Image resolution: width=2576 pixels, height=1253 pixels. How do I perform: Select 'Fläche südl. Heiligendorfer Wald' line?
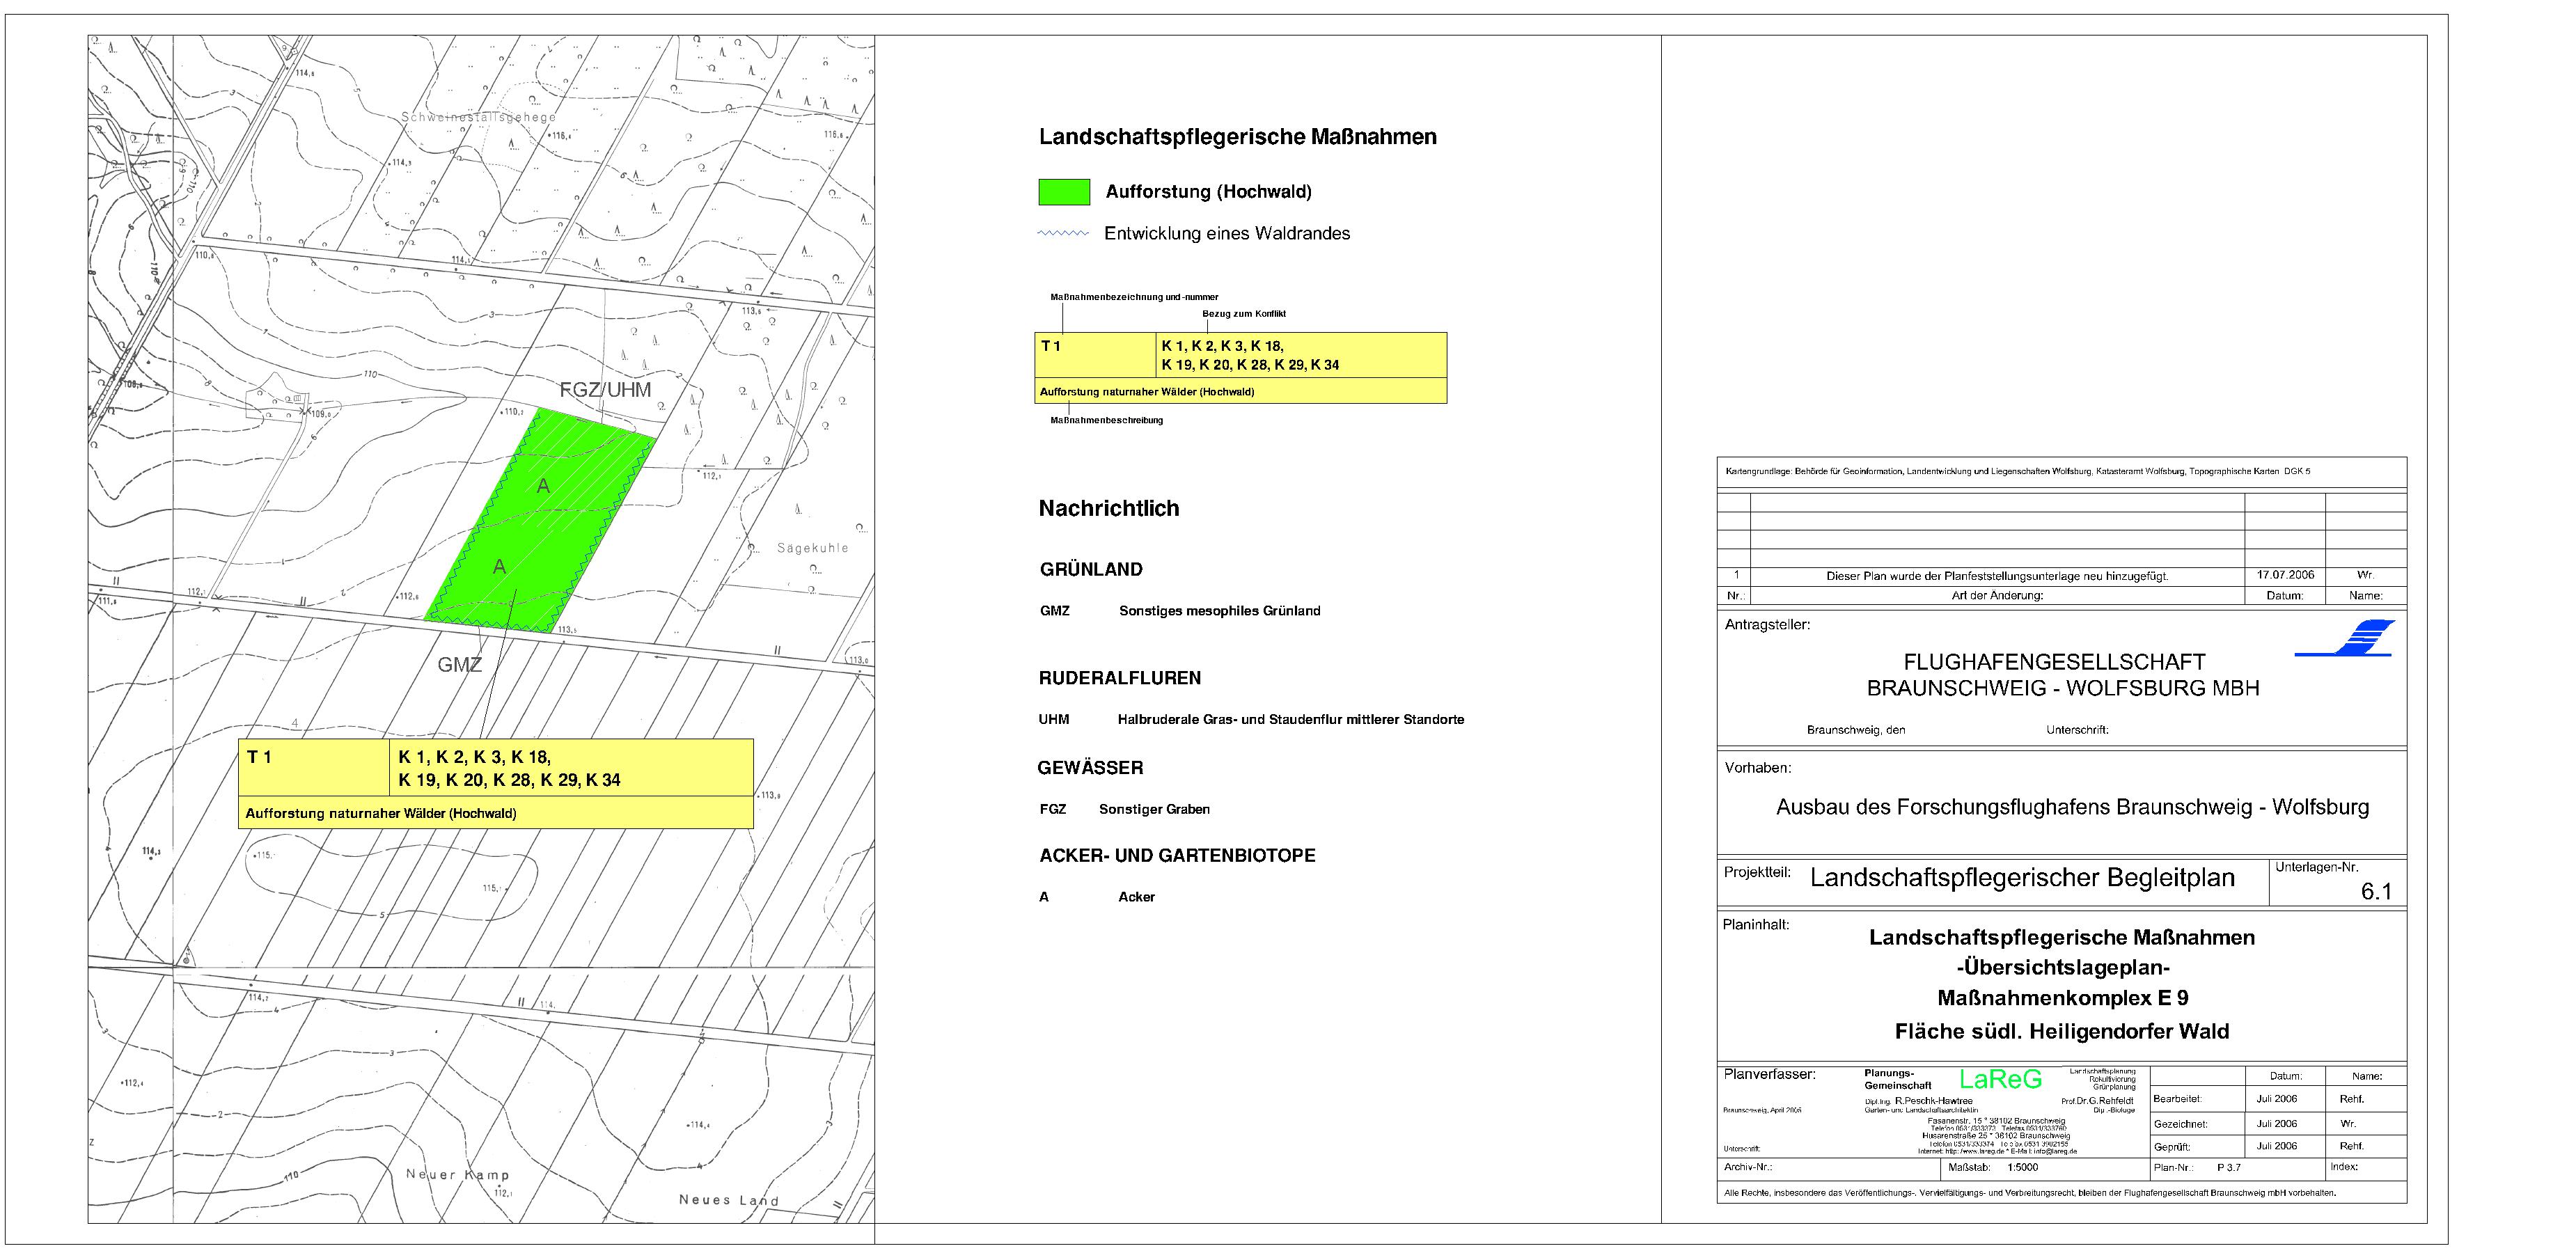point(2062,1031)
